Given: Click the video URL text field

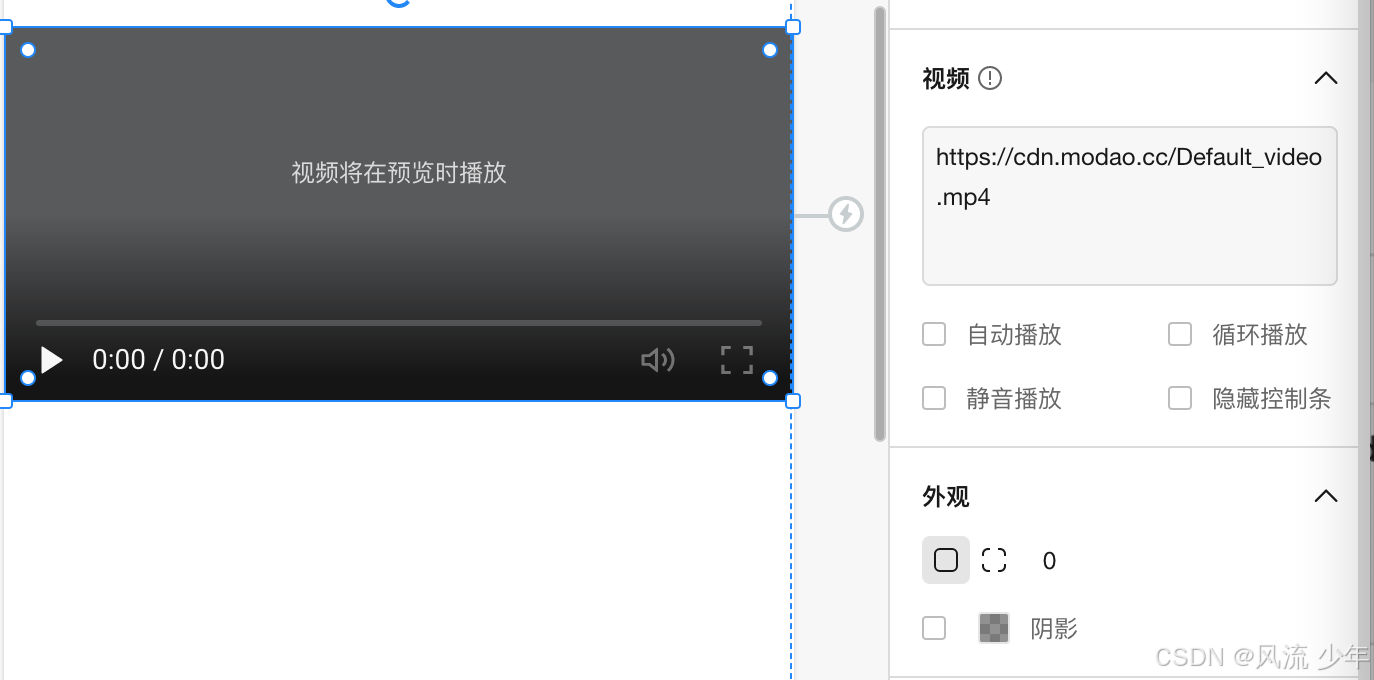Looking at the screenshot, I should [x=1130, y=206].
